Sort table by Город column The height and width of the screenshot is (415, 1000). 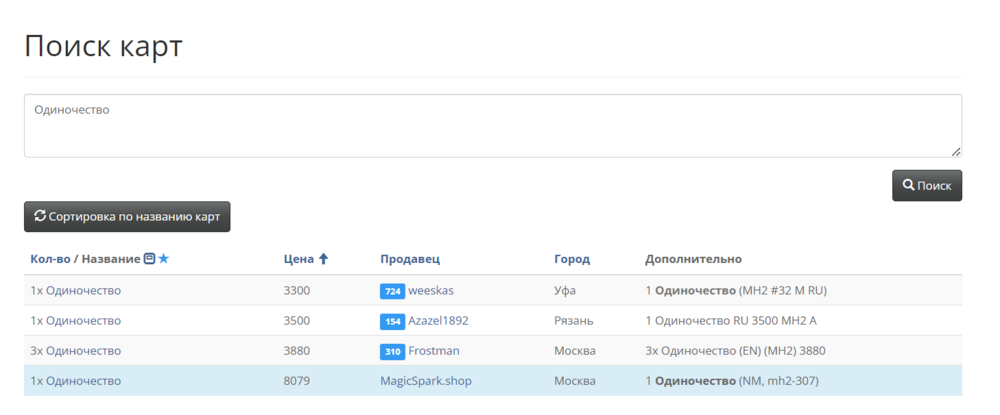click(x=572, y=259)
